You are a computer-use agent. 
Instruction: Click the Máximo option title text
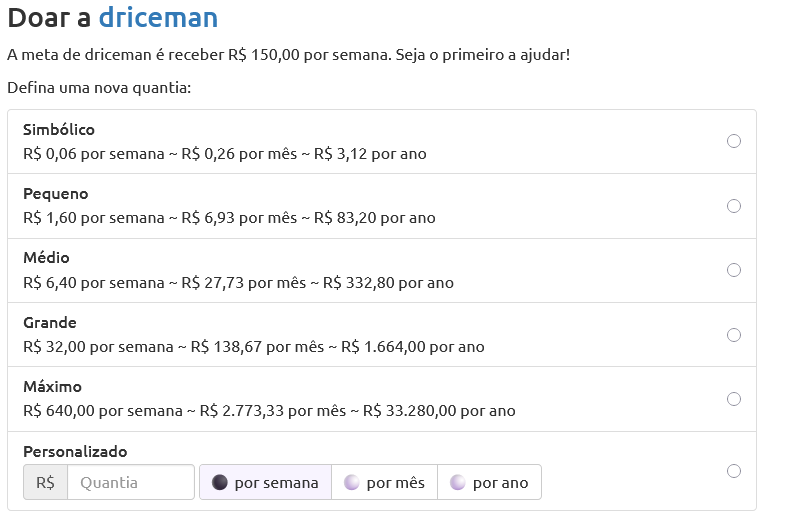click(x=53, y=387)
